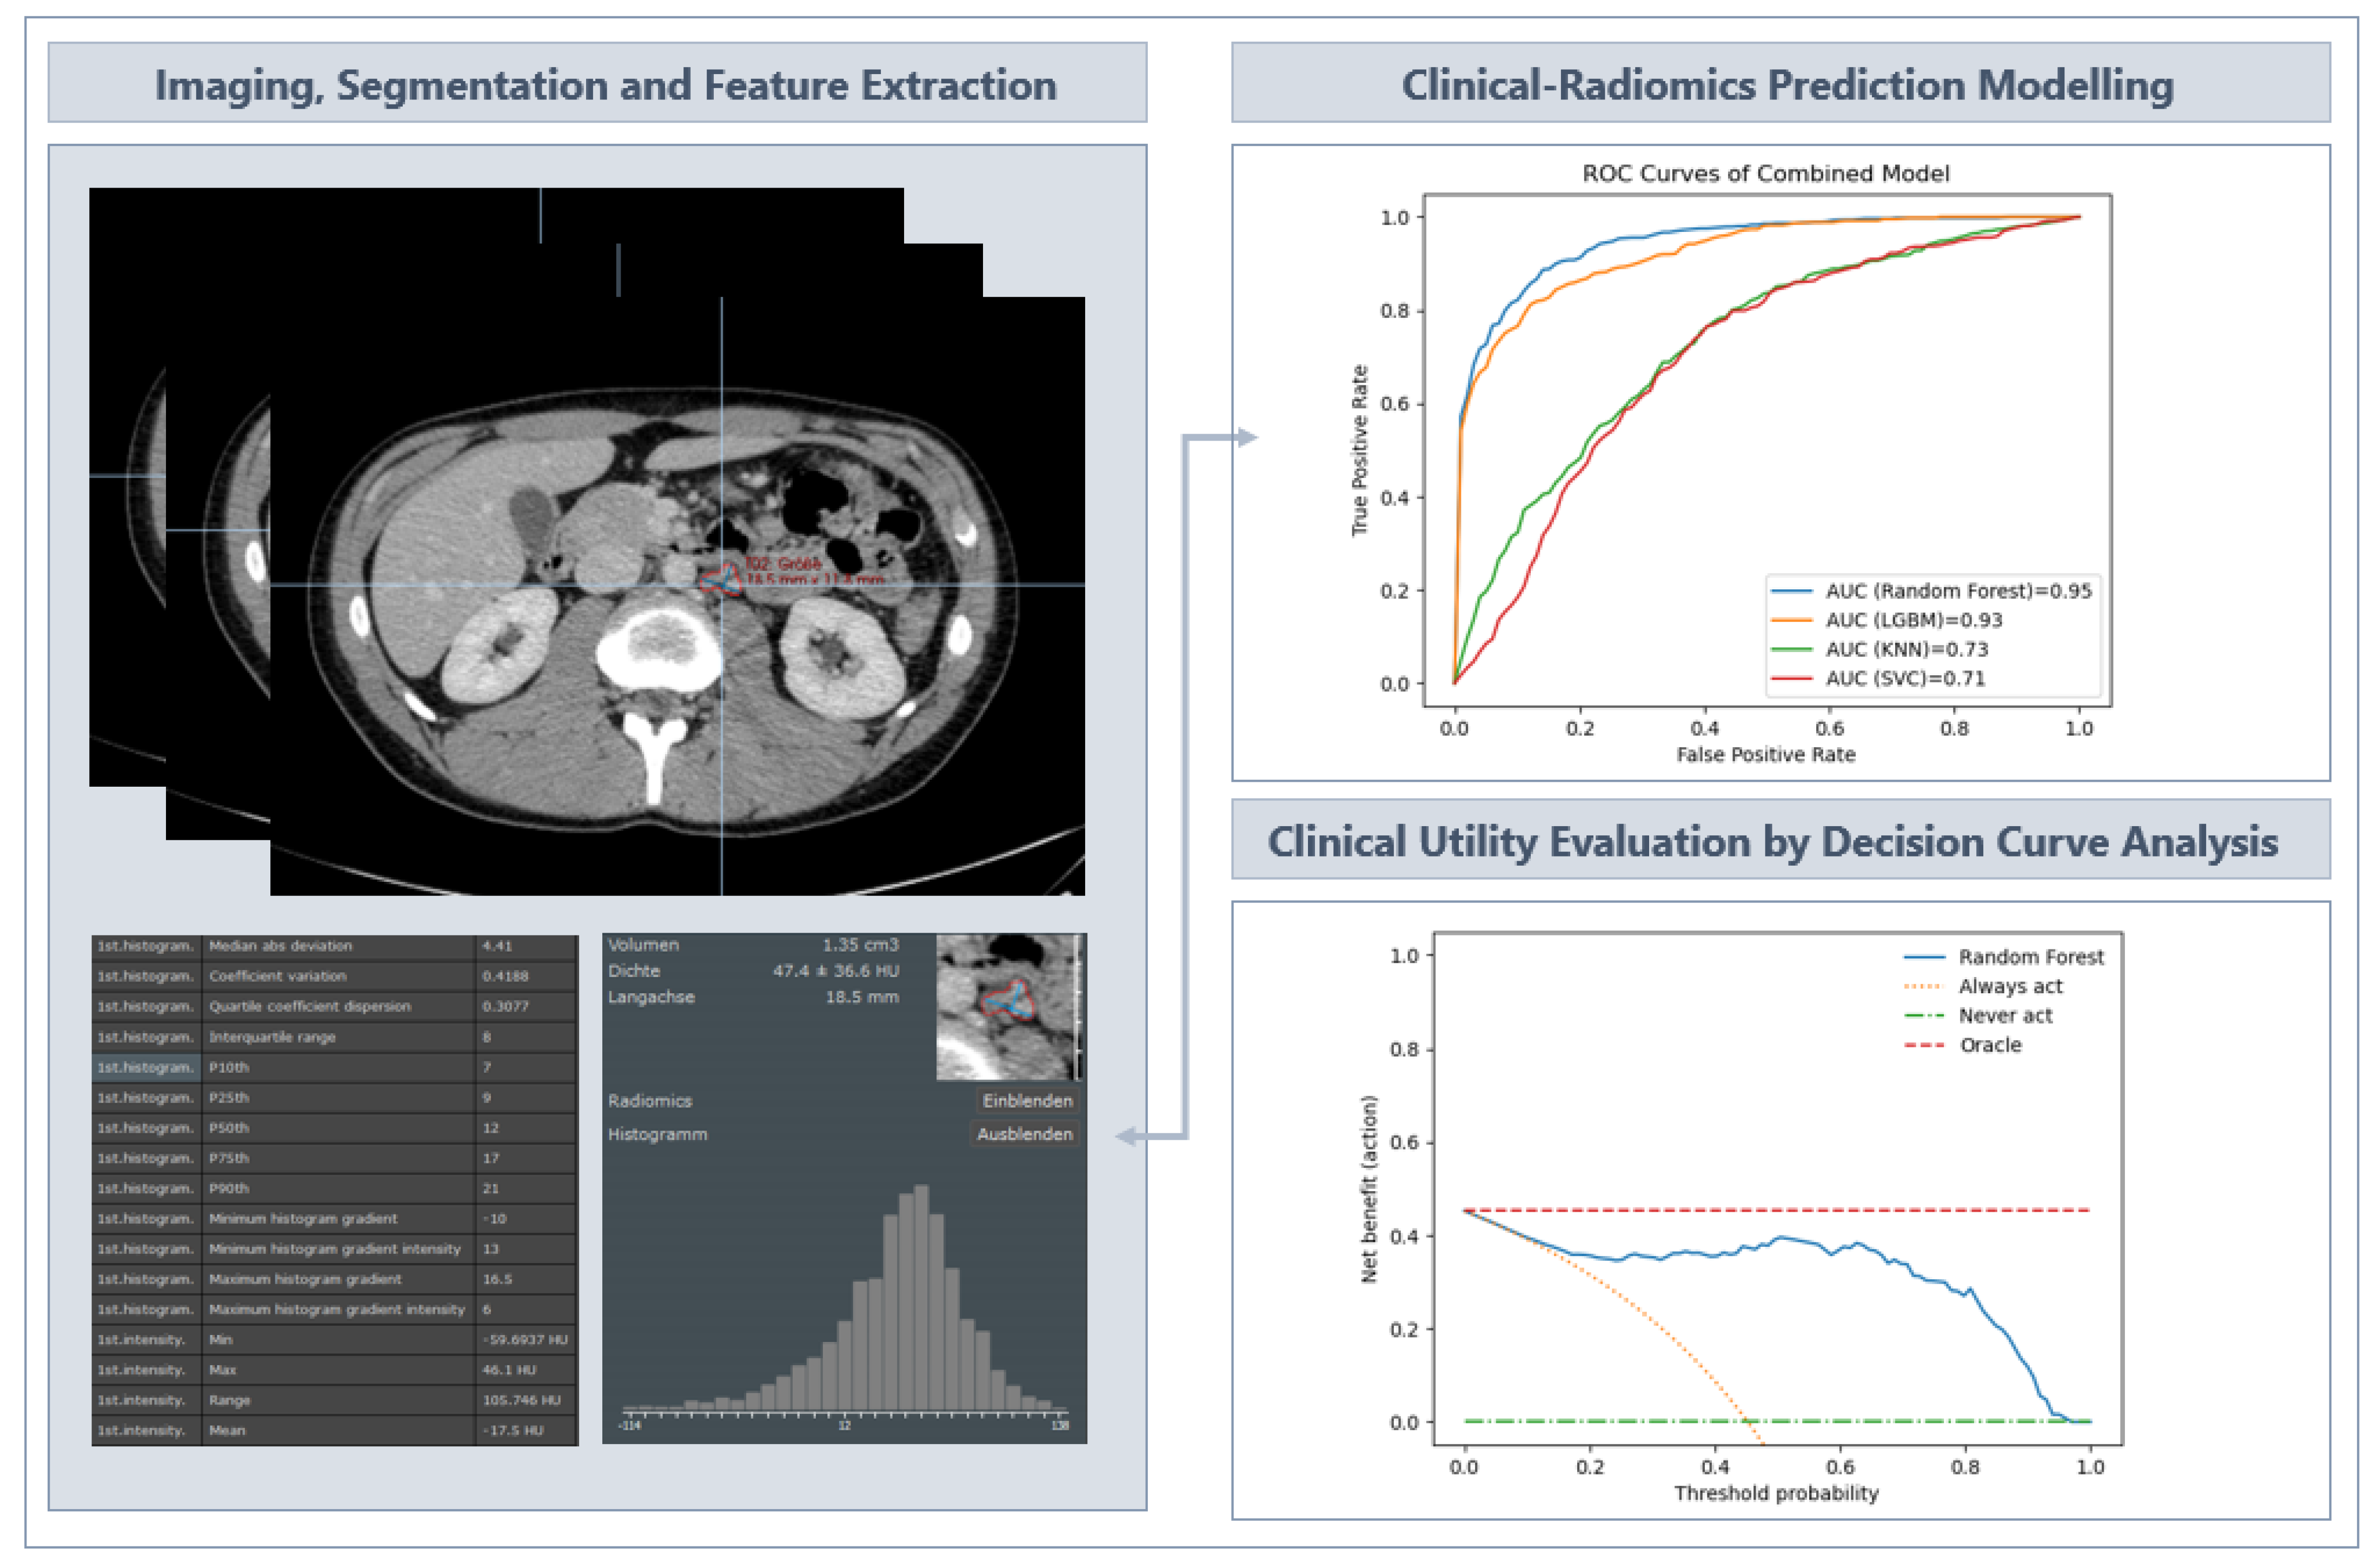Click Imaging, Segmentation and Feature Extraction header
This screenshot has width=2378, height=1568.
click(x=605, y=84)
